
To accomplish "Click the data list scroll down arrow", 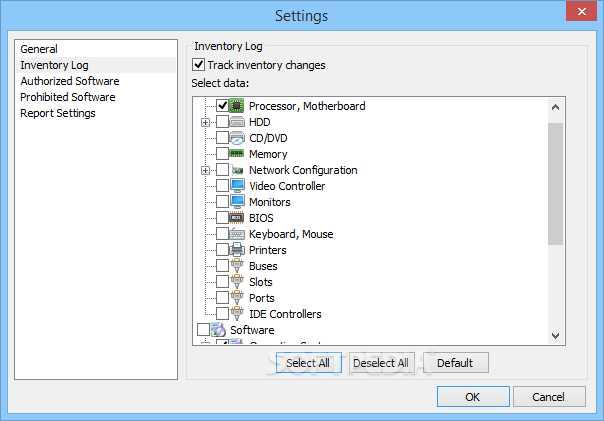I will (x=555, y=335).
